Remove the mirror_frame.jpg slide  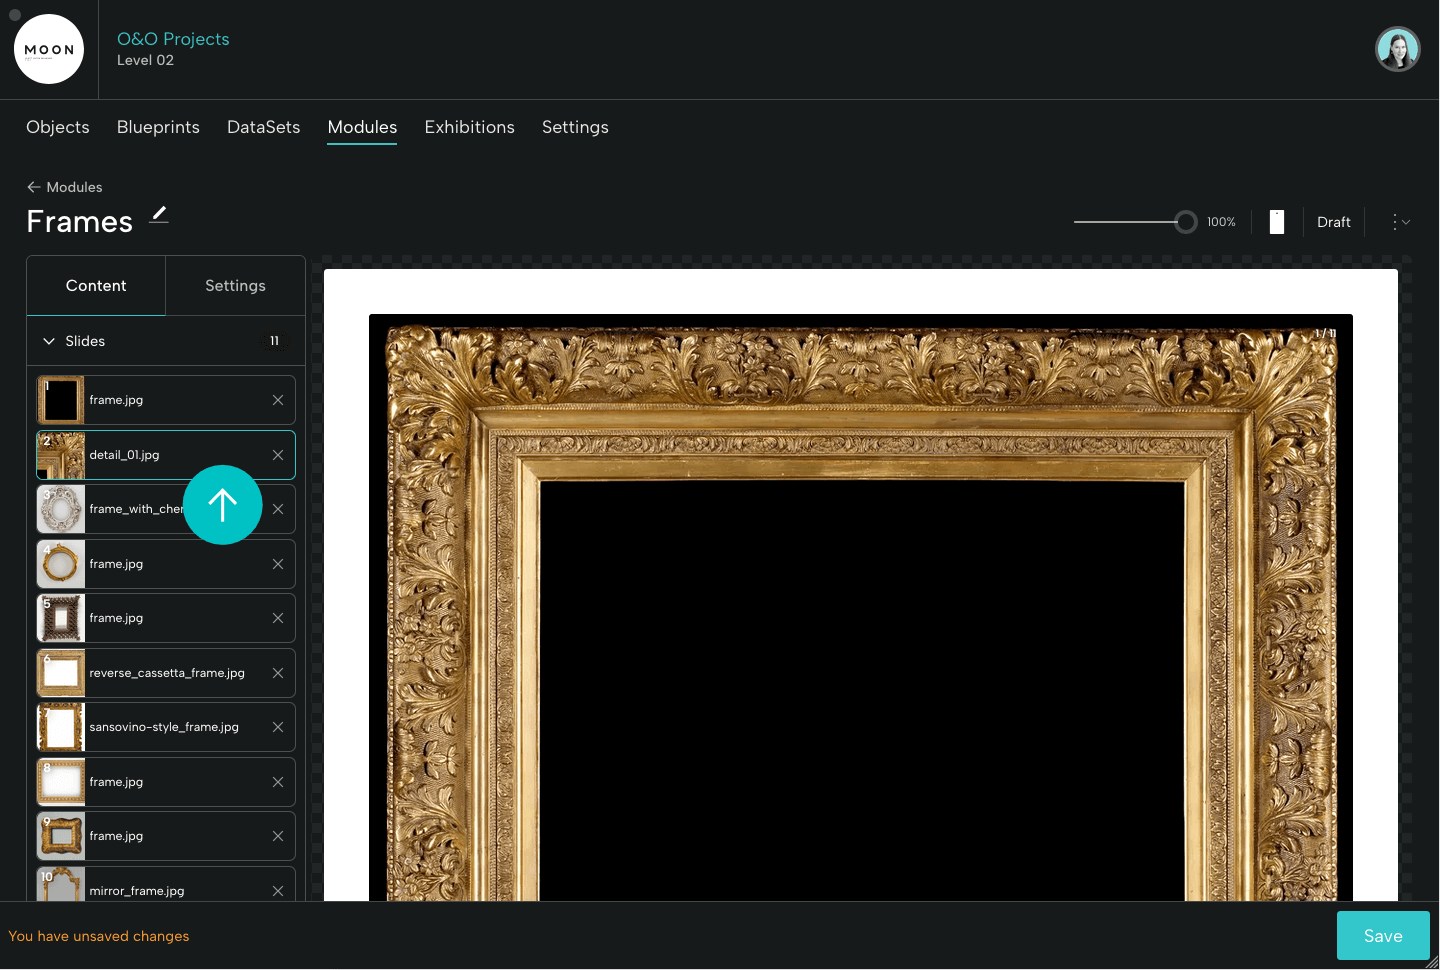pyautogui.click(x=278, y=890)
